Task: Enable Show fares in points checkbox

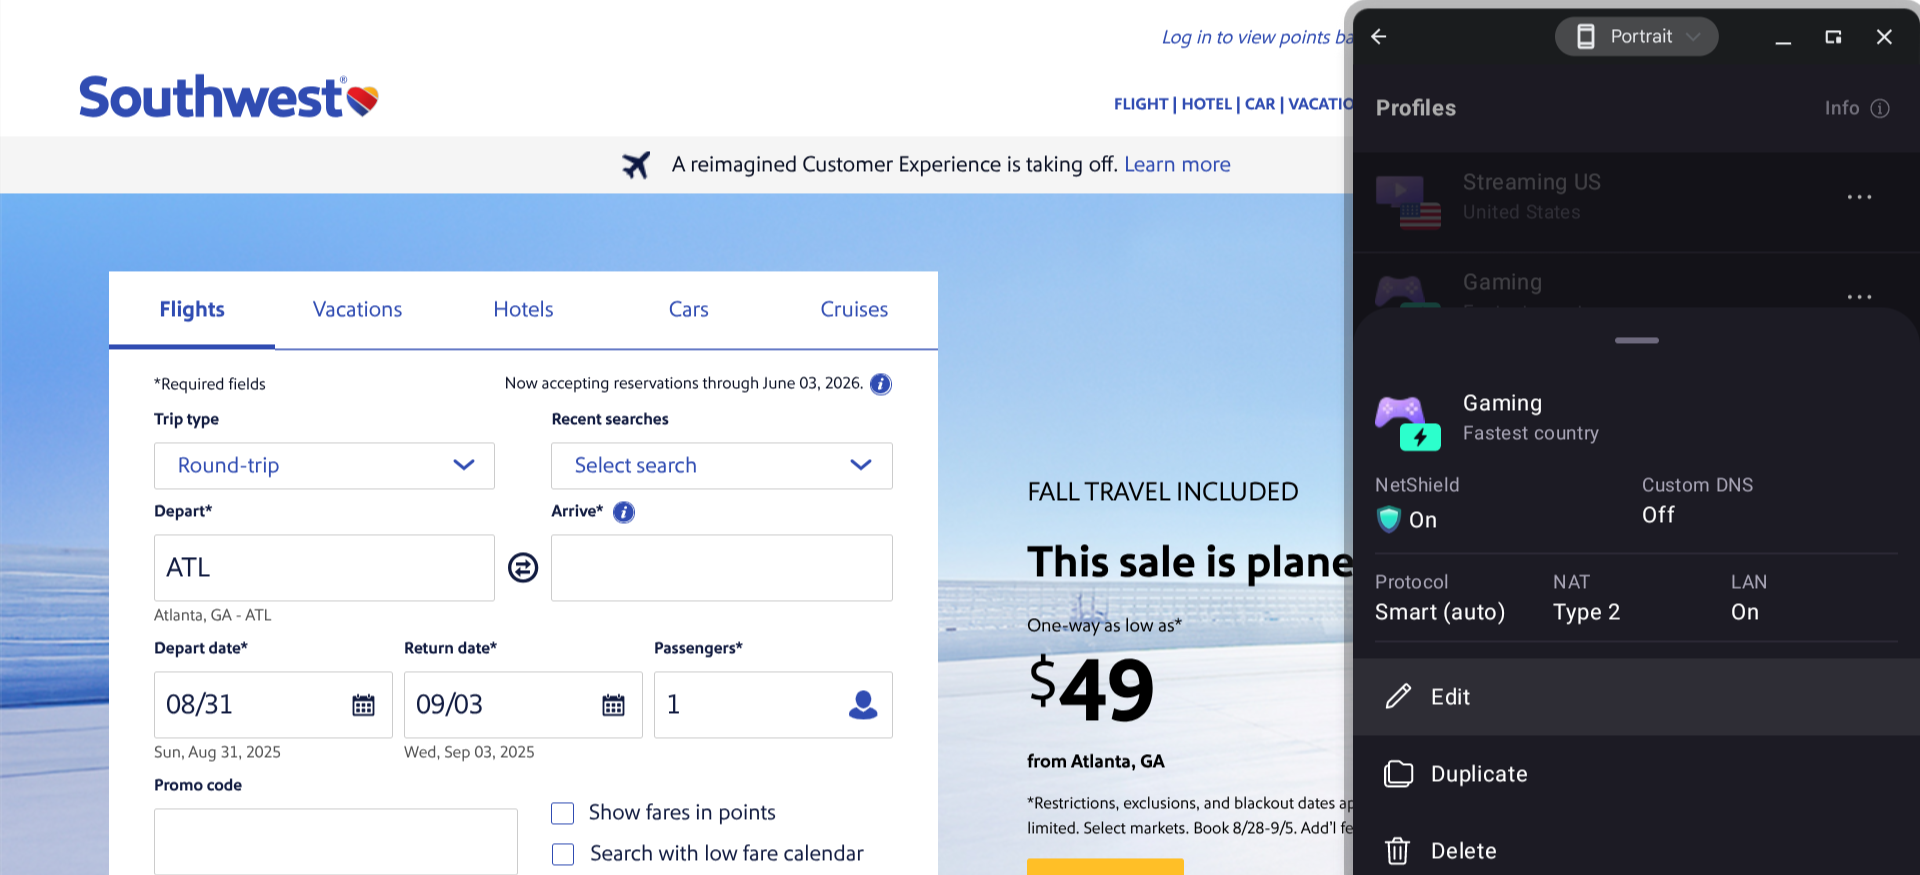Action: click(563, 813)
